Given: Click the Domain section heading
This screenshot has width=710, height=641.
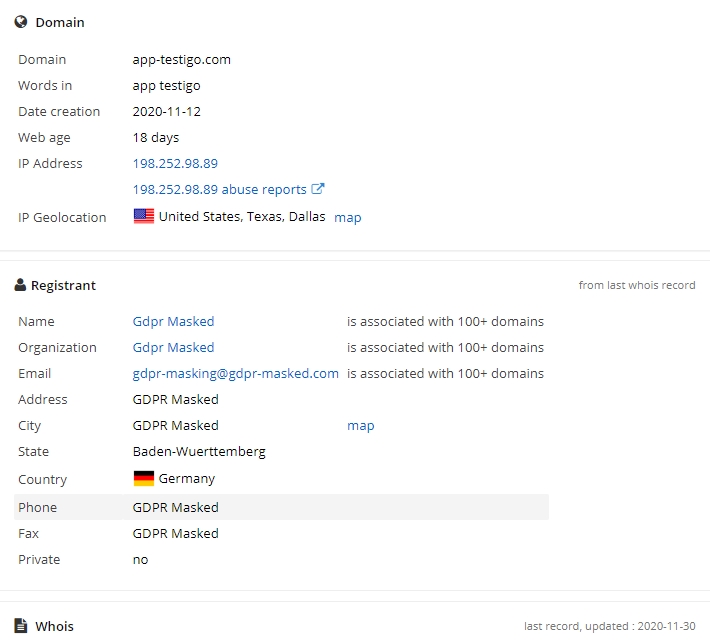Looking at the screenshot, I should 60,22.
